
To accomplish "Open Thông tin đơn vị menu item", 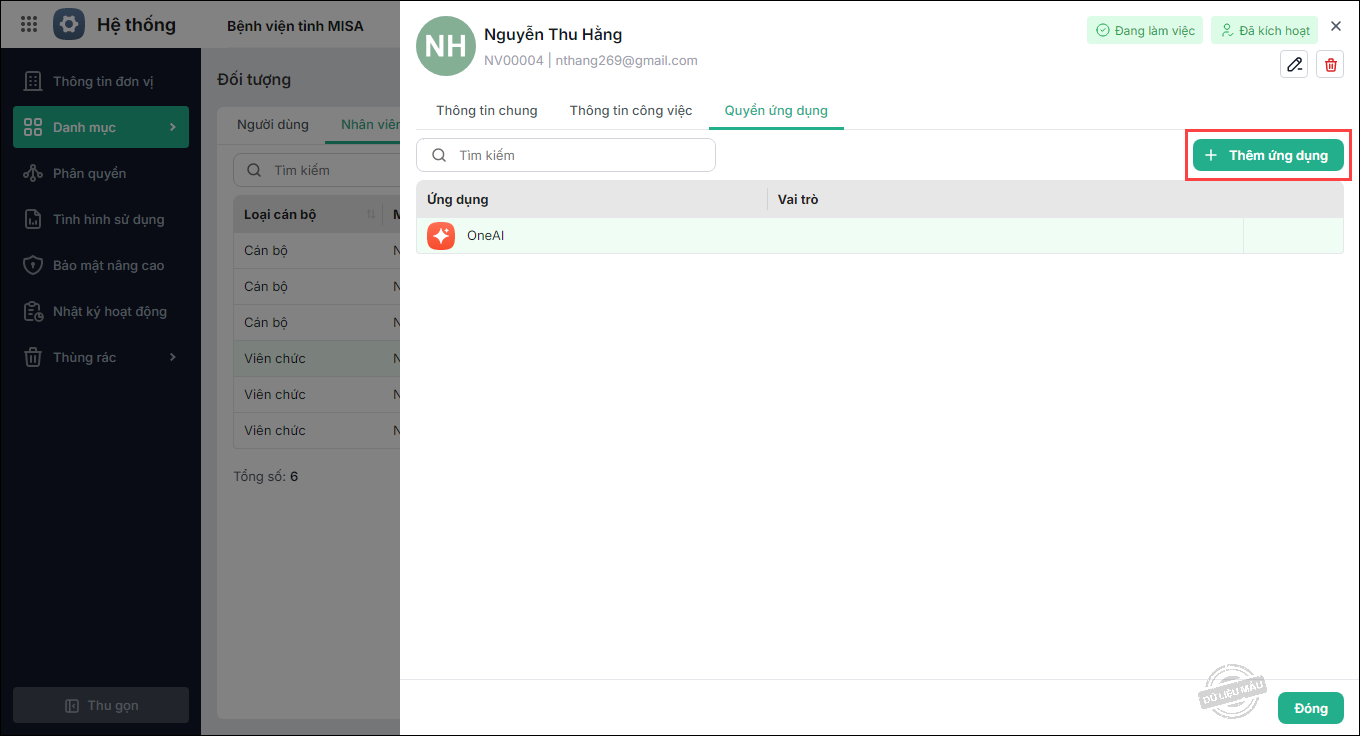I will tap(101, 81).
